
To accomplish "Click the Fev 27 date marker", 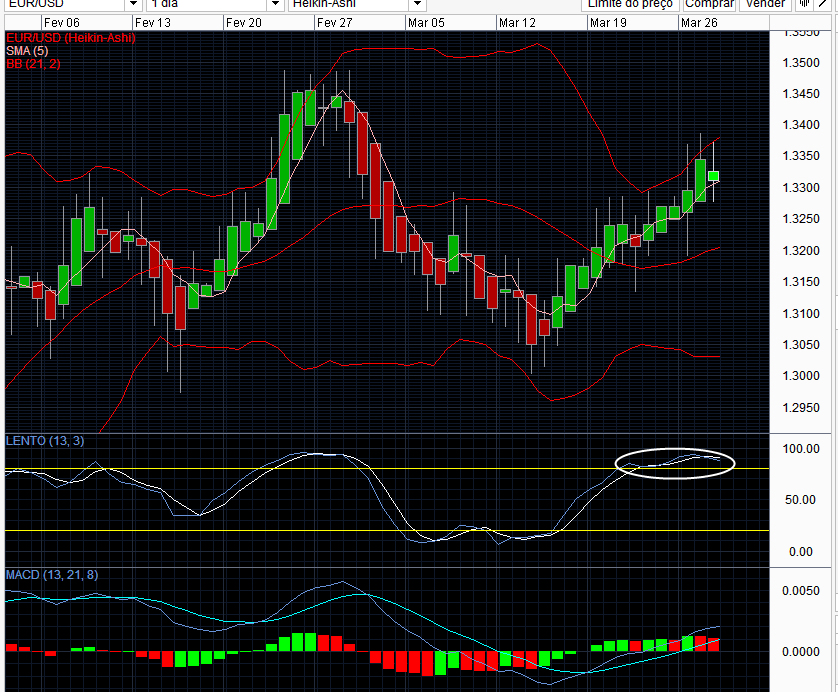I will tap(334, 22).
